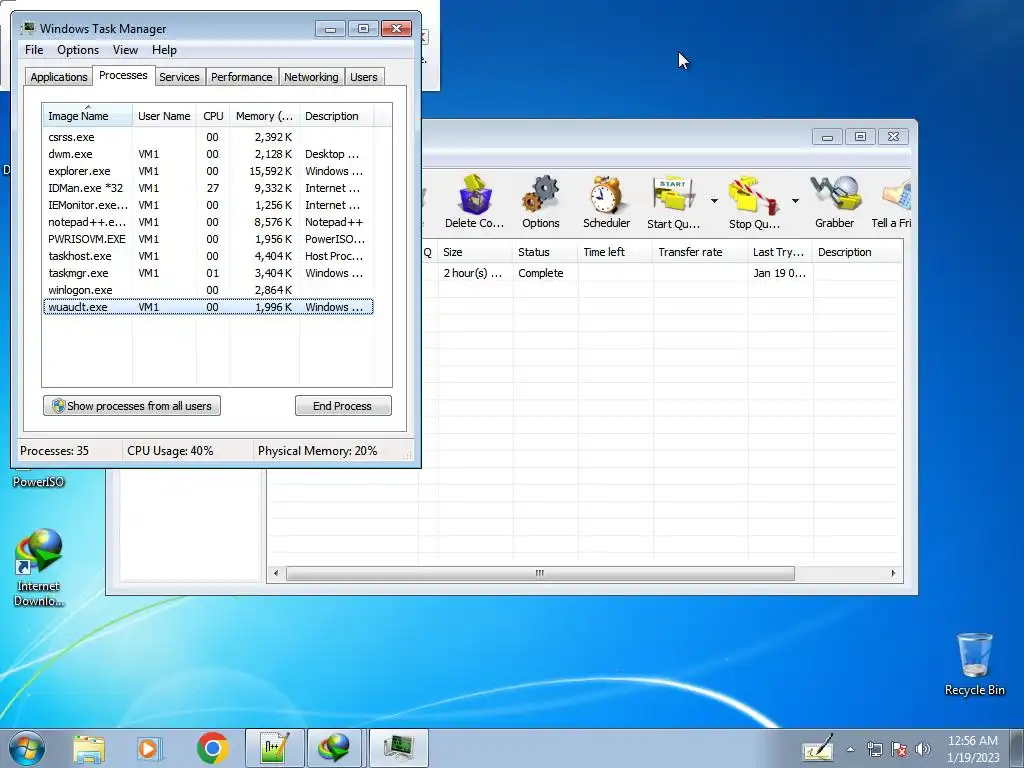The image size is (1024, 768).
Task: Click the End Process button
Action: coord(343,406)
